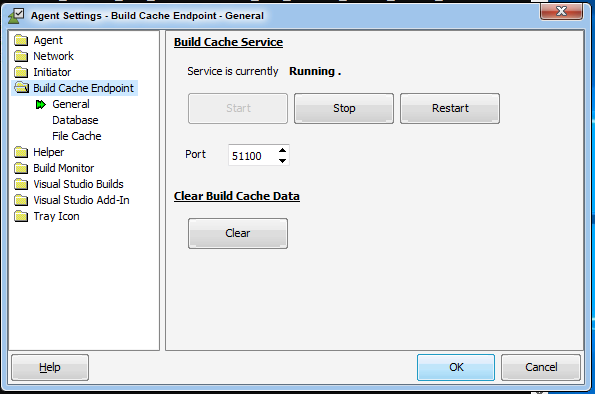Image resolution: width=595 pixels, height=394 pixels.
Task: Select the Database settings page
Action: click(x=75, y=120)
